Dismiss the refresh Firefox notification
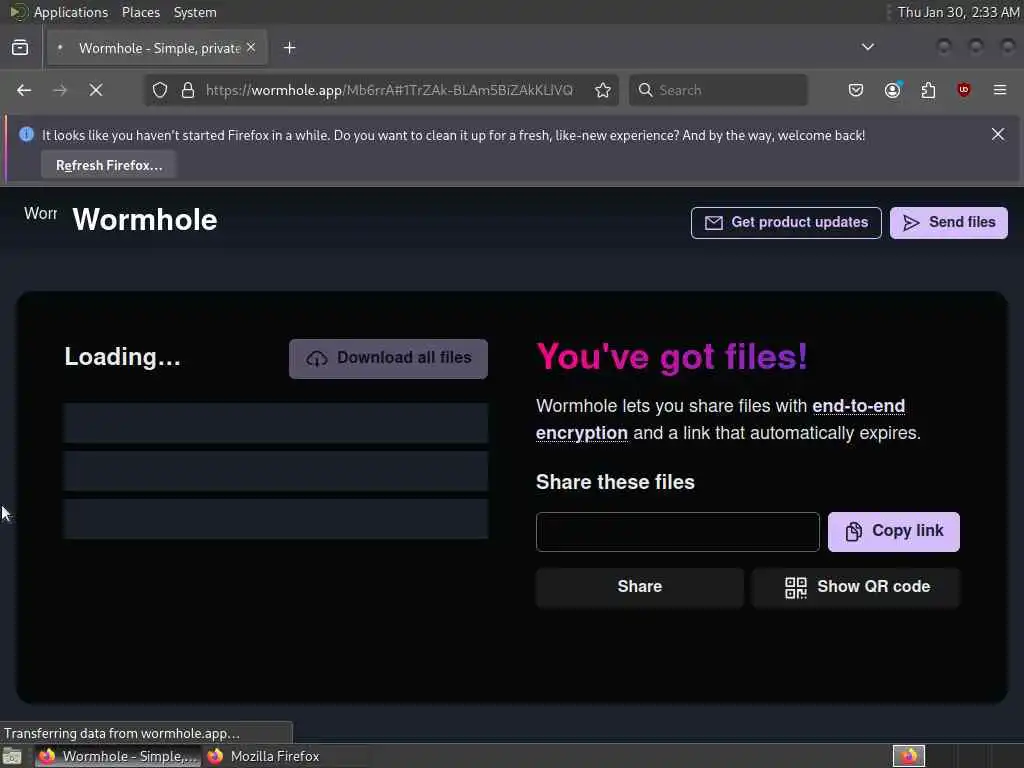 [997, 135]
